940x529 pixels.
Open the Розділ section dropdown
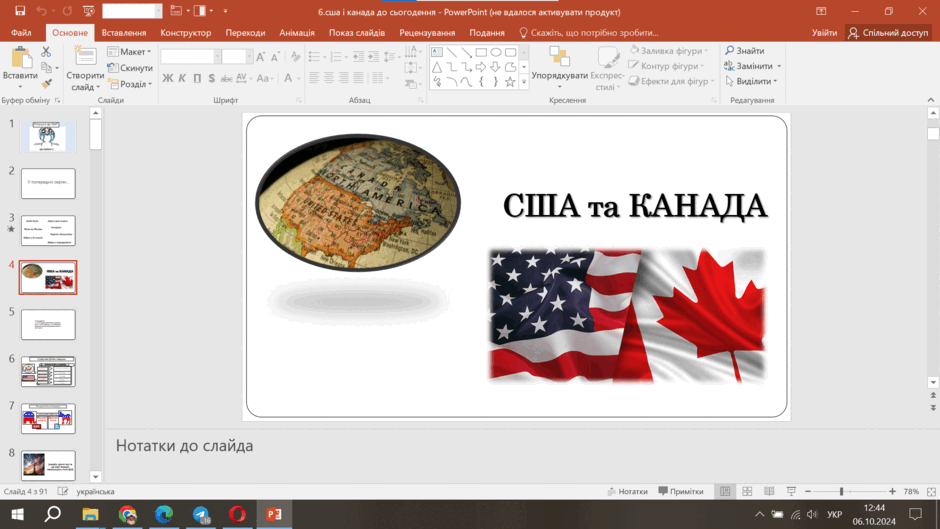click(x=129, y=84)
